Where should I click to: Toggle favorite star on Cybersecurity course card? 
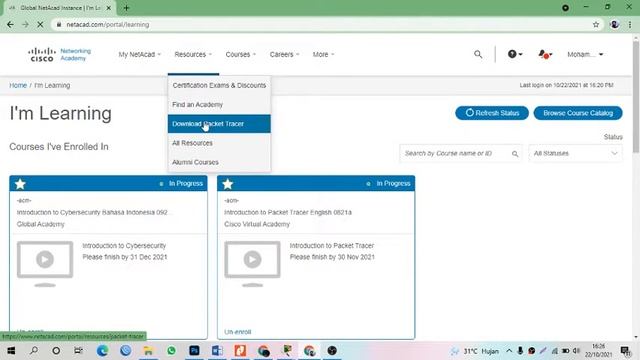[x=20, y=184]
